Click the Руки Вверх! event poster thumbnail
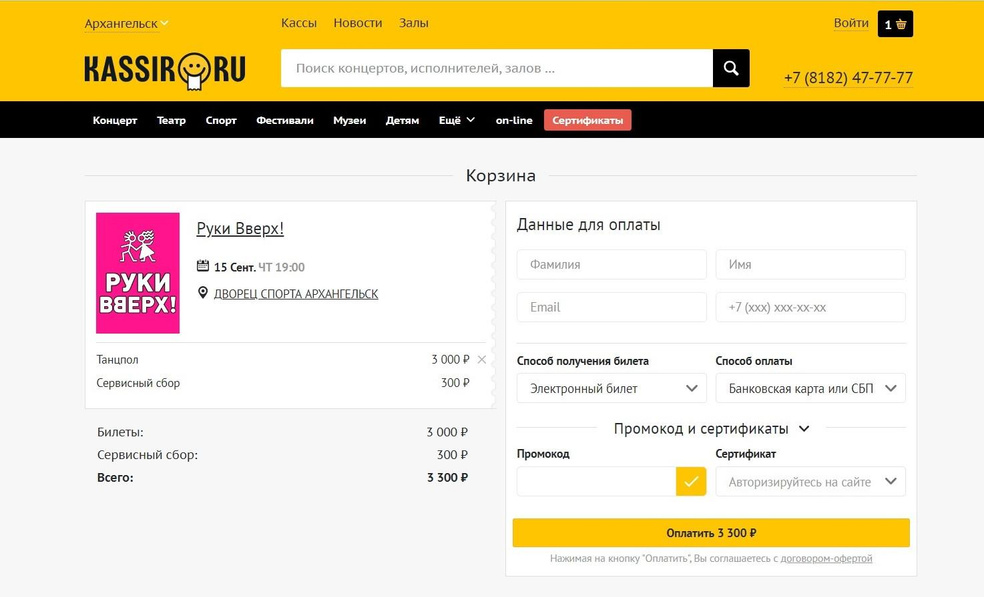984x597 pixels. pyautogui.click(x=138, y=272)
